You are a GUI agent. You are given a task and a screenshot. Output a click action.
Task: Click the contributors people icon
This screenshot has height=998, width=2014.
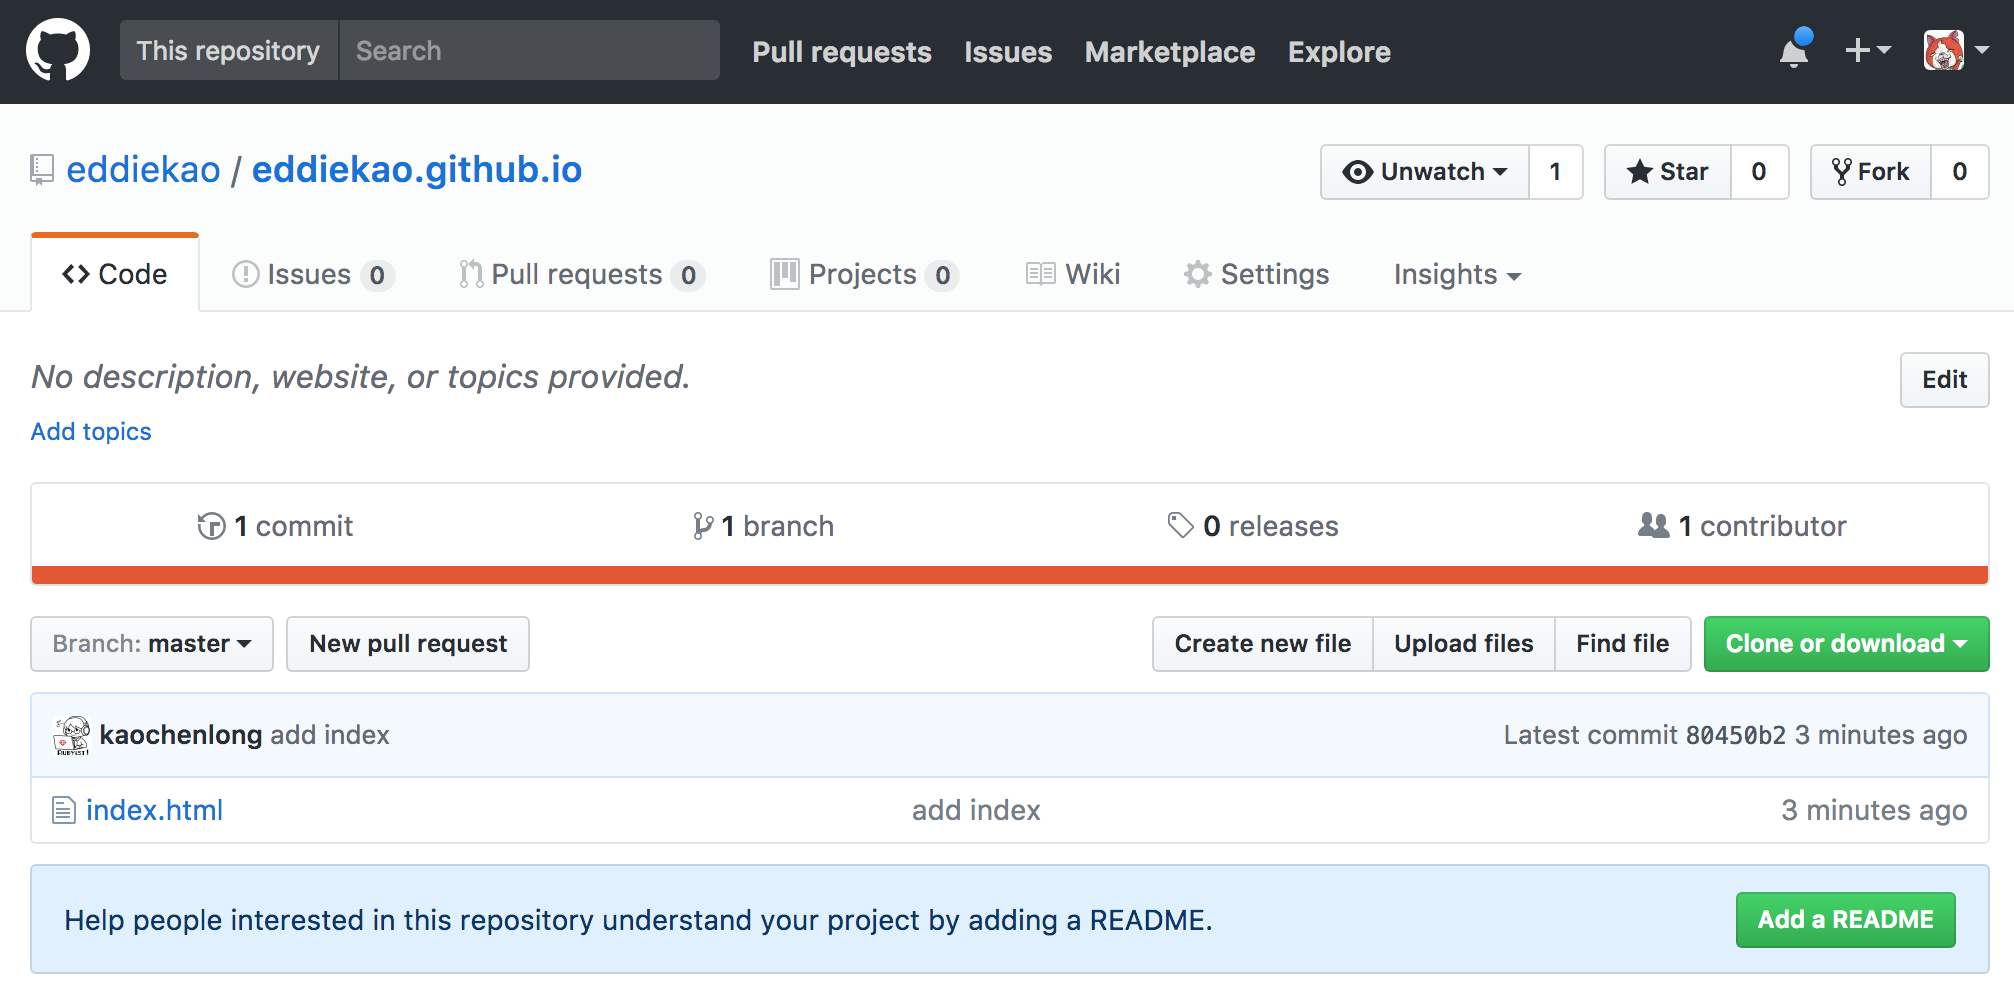tap(1652, 525)
